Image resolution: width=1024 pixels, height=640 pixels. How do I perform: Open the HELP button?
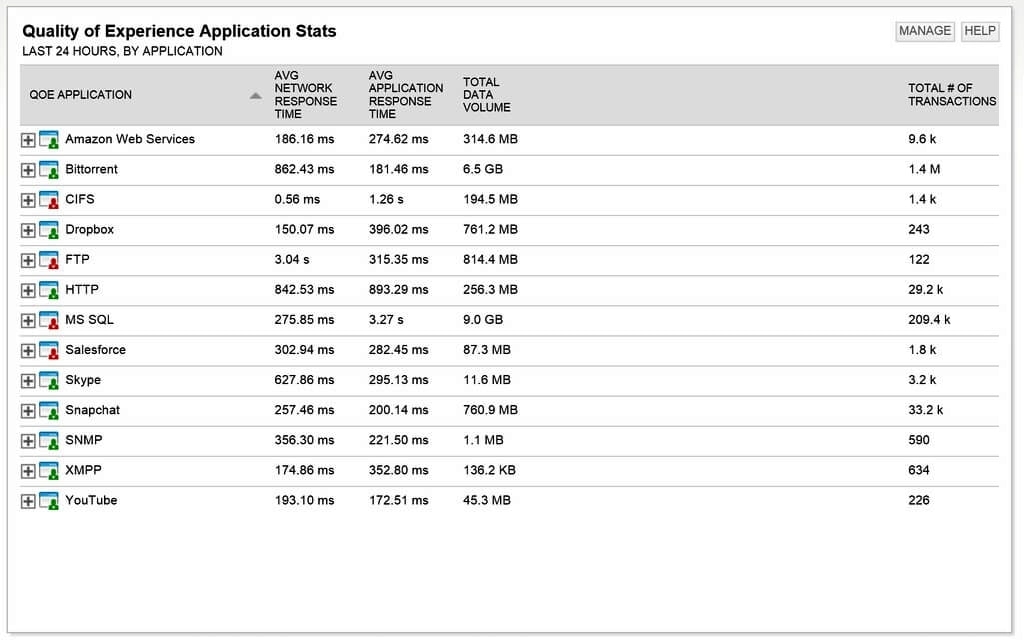coord(979,31)
